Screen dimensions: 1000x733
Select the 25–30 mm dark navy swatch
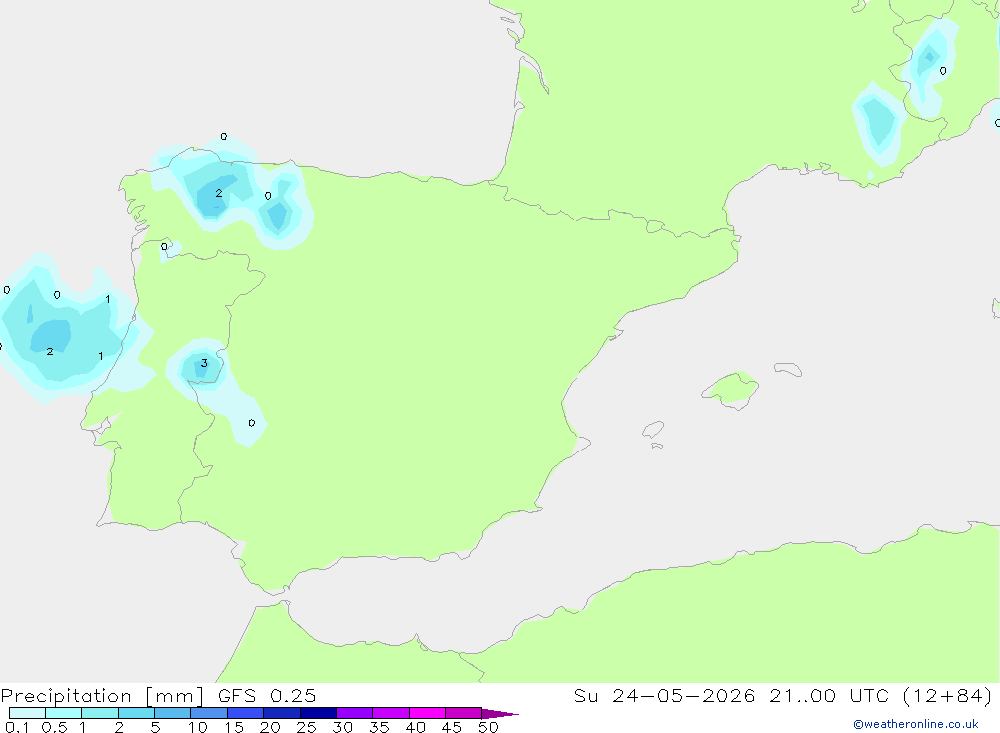click(318, 713)
